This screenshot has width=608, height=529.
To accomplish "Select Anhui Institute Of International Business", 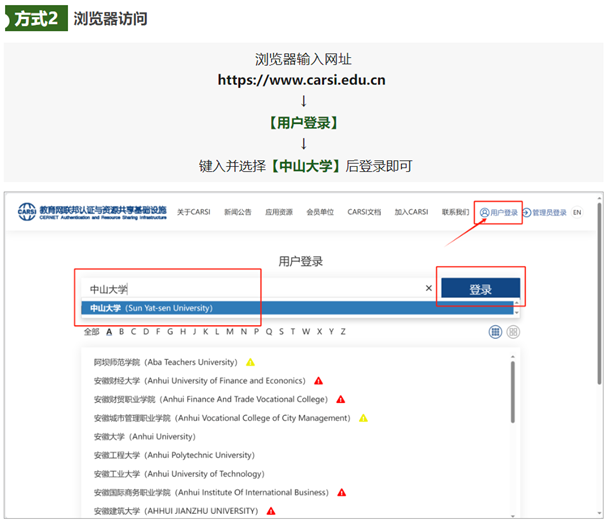I will click(211, 493).
